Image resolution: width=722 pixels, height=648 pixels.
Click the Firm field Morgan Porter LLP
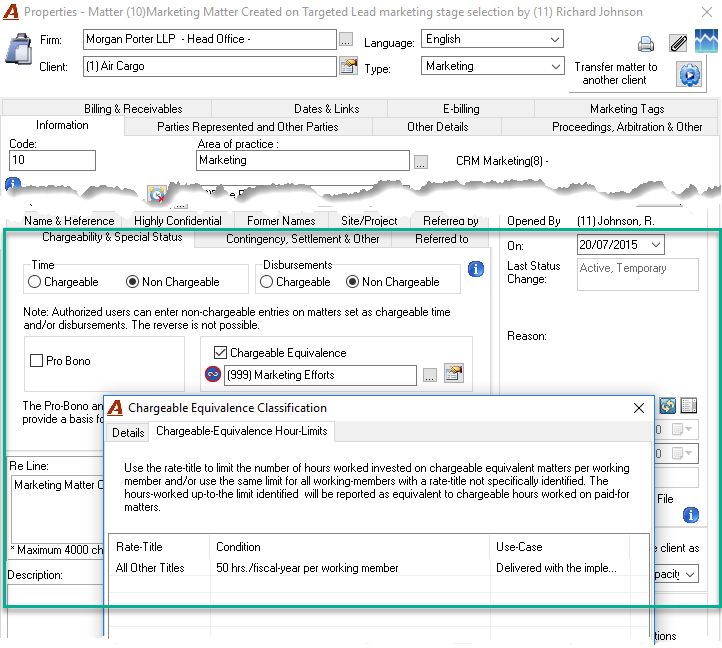210,39
